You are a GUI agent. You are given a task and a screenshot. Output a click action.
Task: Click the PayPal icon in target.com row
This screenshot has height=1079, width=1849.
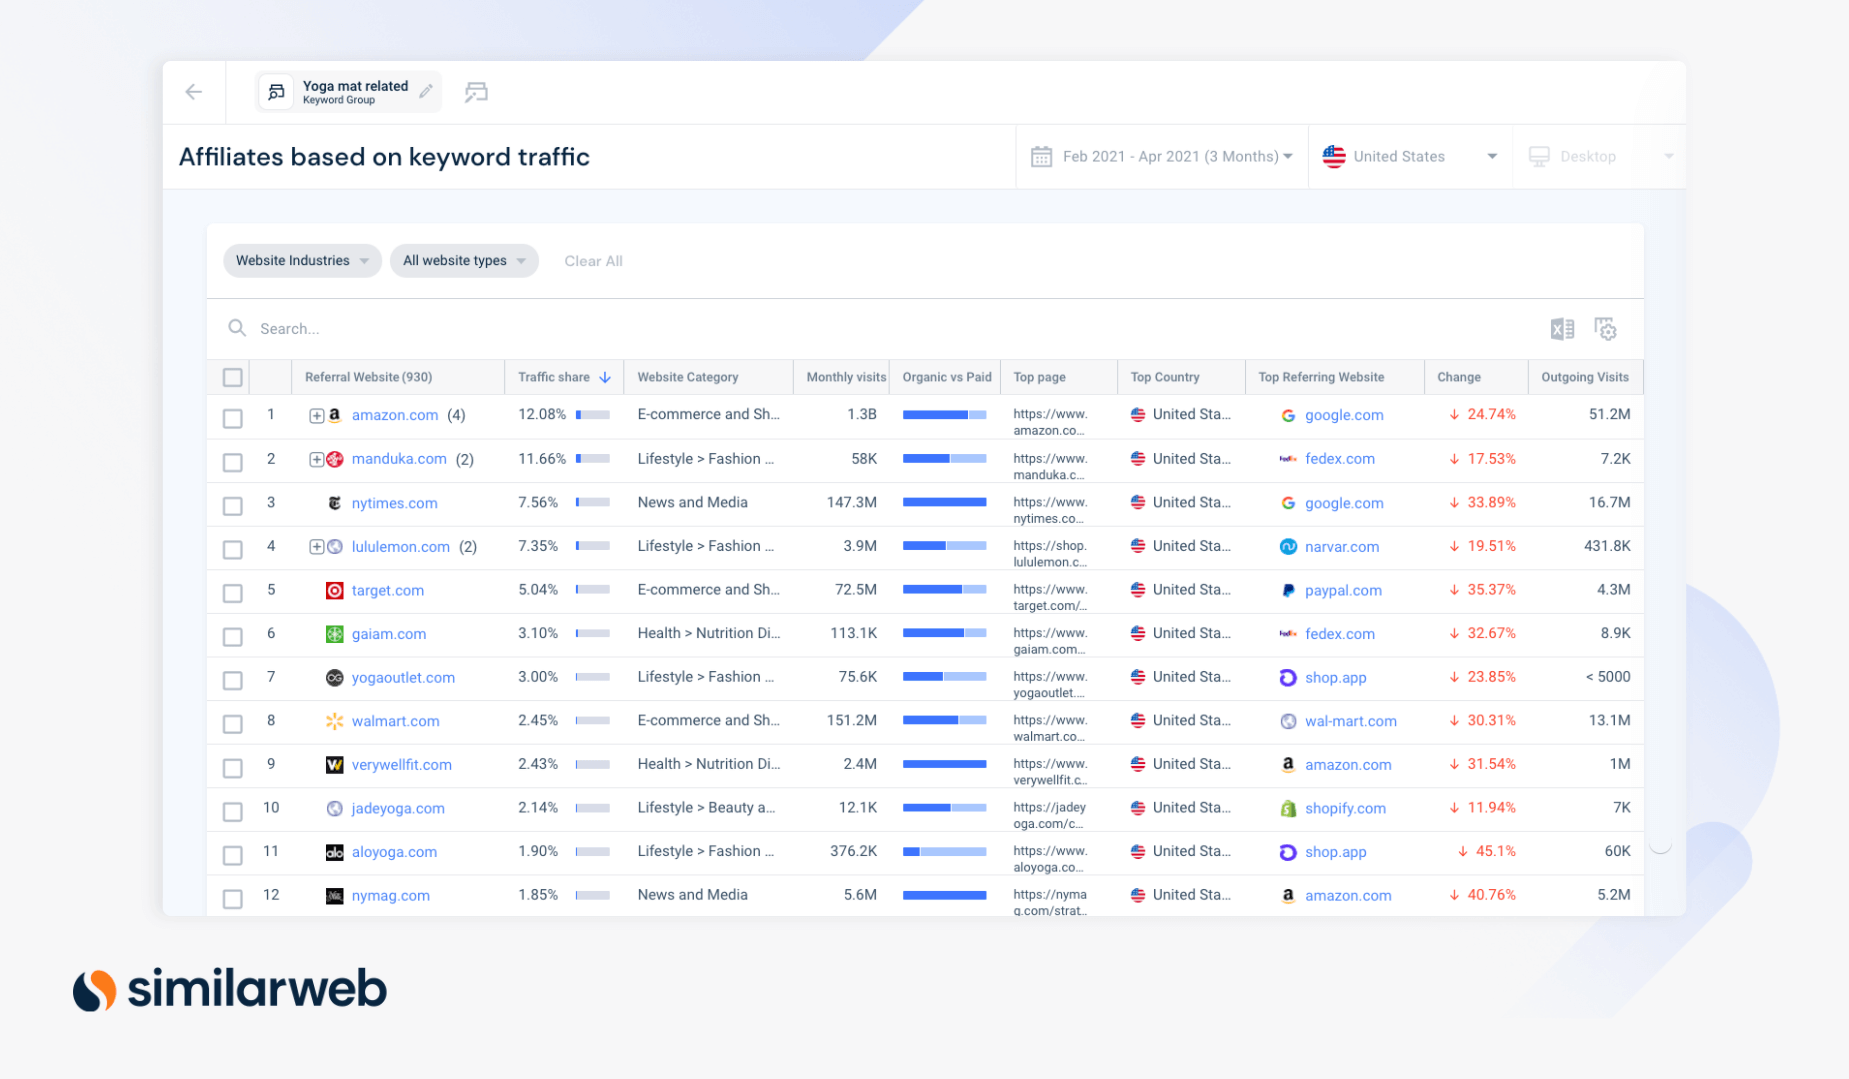click(1288, 591)
